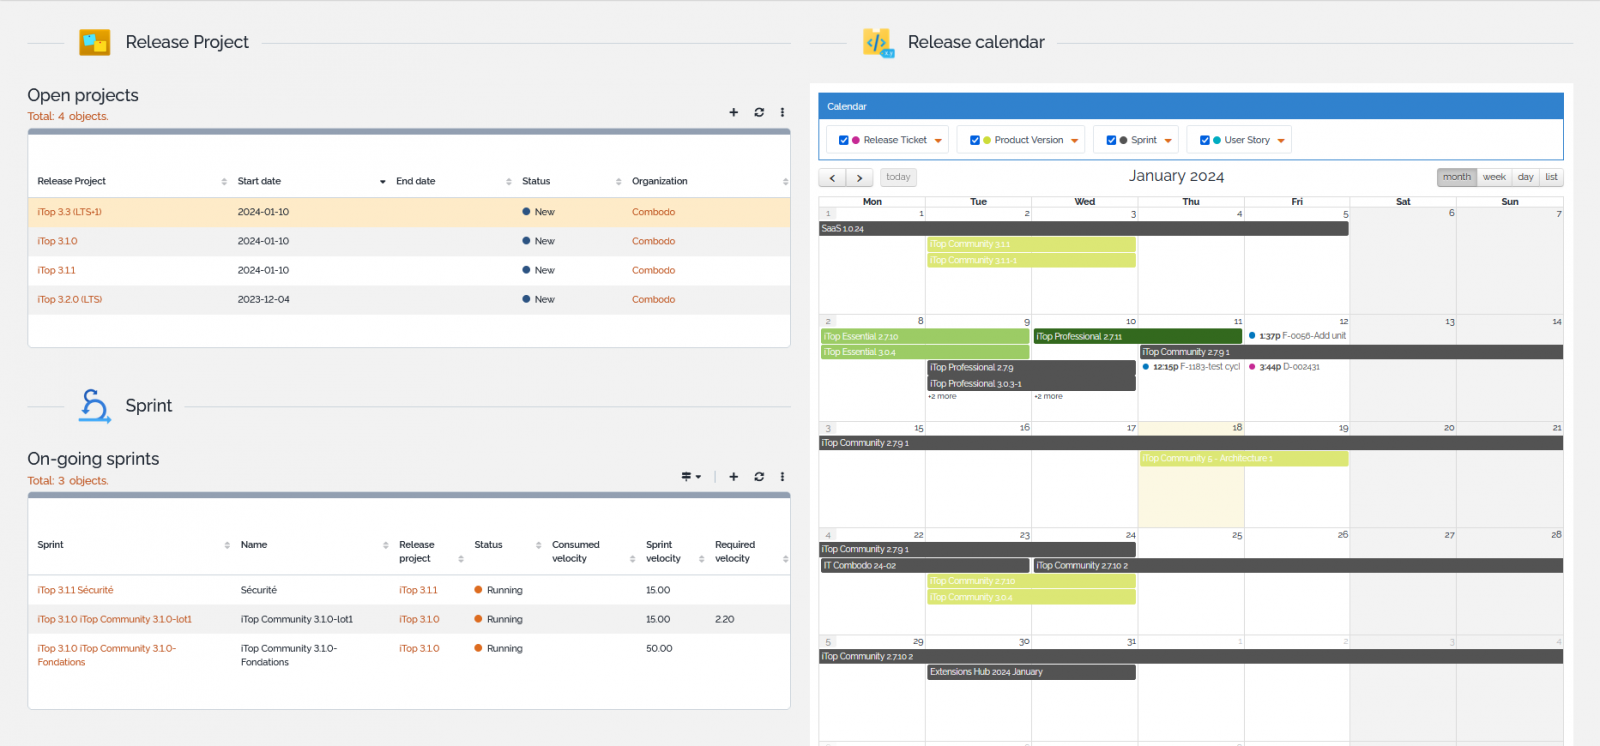Refresh the On-going sprints list

point(759,477)
